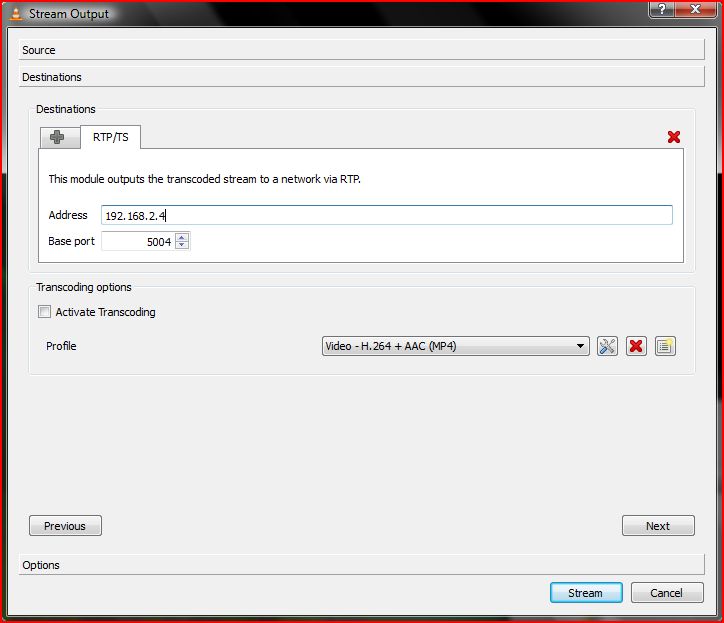Expand the Source section
This screenshot has width=724, height=623.
(x=361, y=50)
